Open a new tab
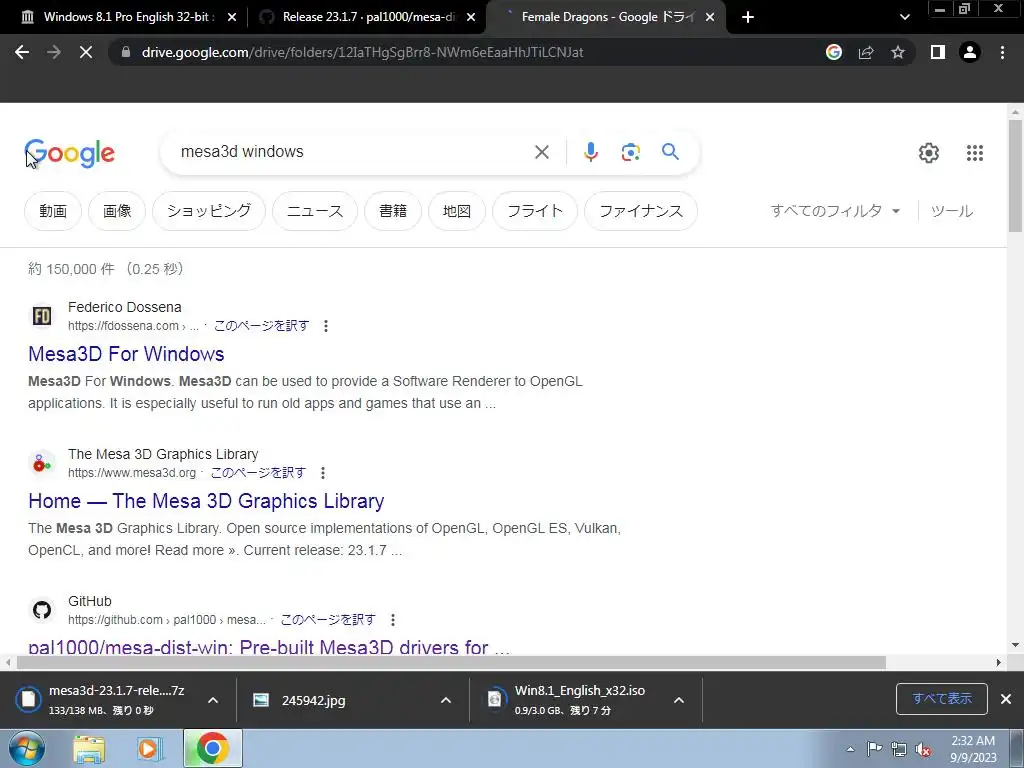Image resolution: width=1024 pixels, height=768 pixels. coord(748,17)
